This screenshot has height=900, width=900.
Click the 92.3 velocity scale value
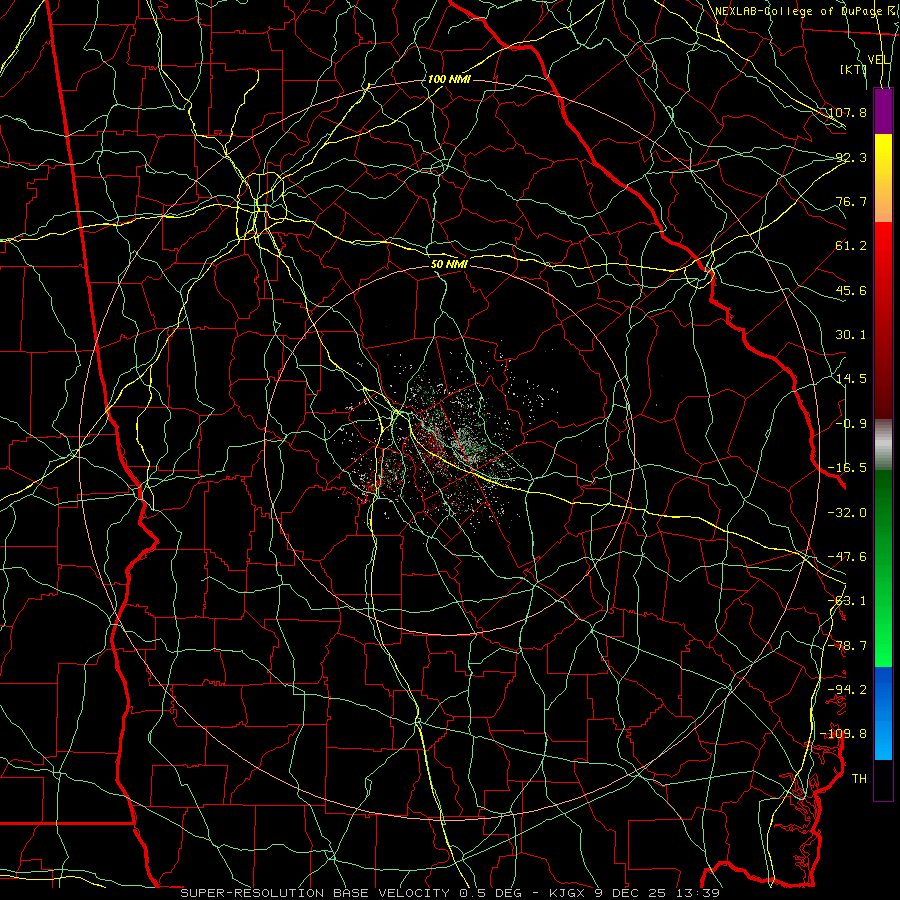pos(851,157)
